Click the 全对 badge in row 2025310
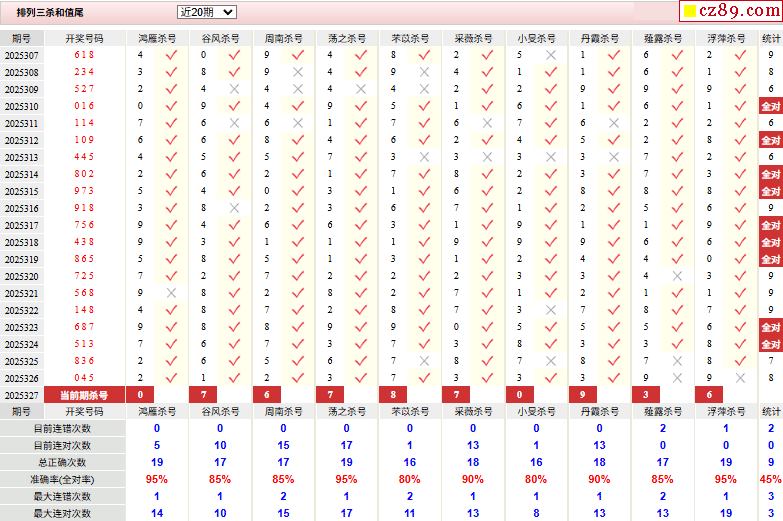Screen dimensions: 783x521 (x=771, y=106)
